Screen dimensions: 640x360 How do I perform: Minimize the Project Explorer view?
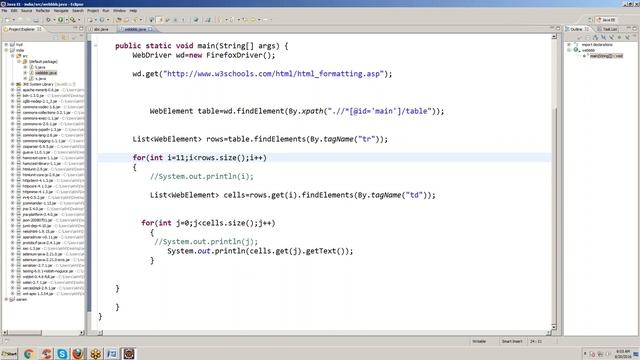pyautogui.click(x=75, y=28)
